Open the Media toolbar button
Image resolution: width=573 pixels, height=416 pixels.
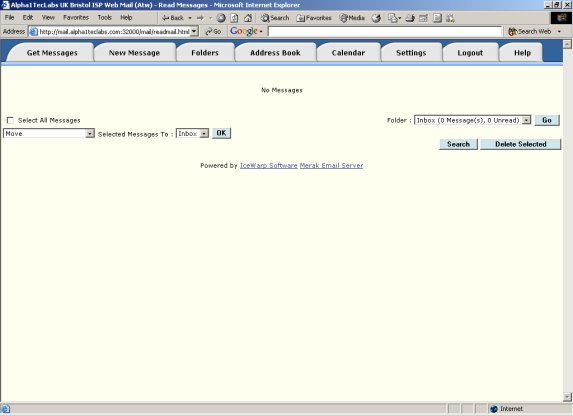[352, 18]
